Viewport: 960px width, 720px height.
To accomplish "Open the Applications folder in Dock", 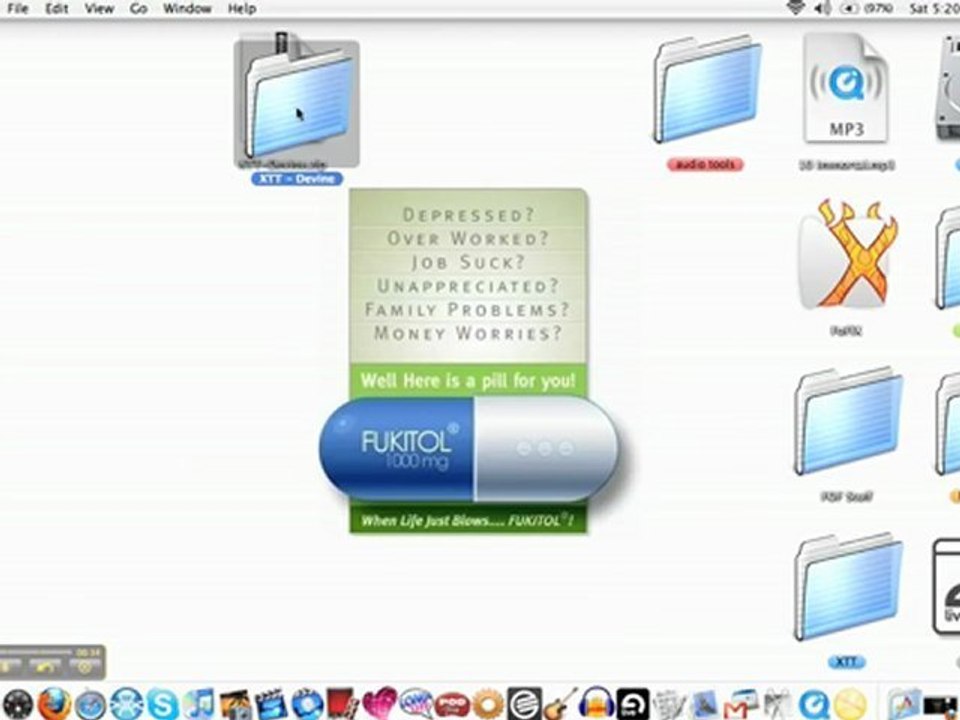I will (904, 704).
